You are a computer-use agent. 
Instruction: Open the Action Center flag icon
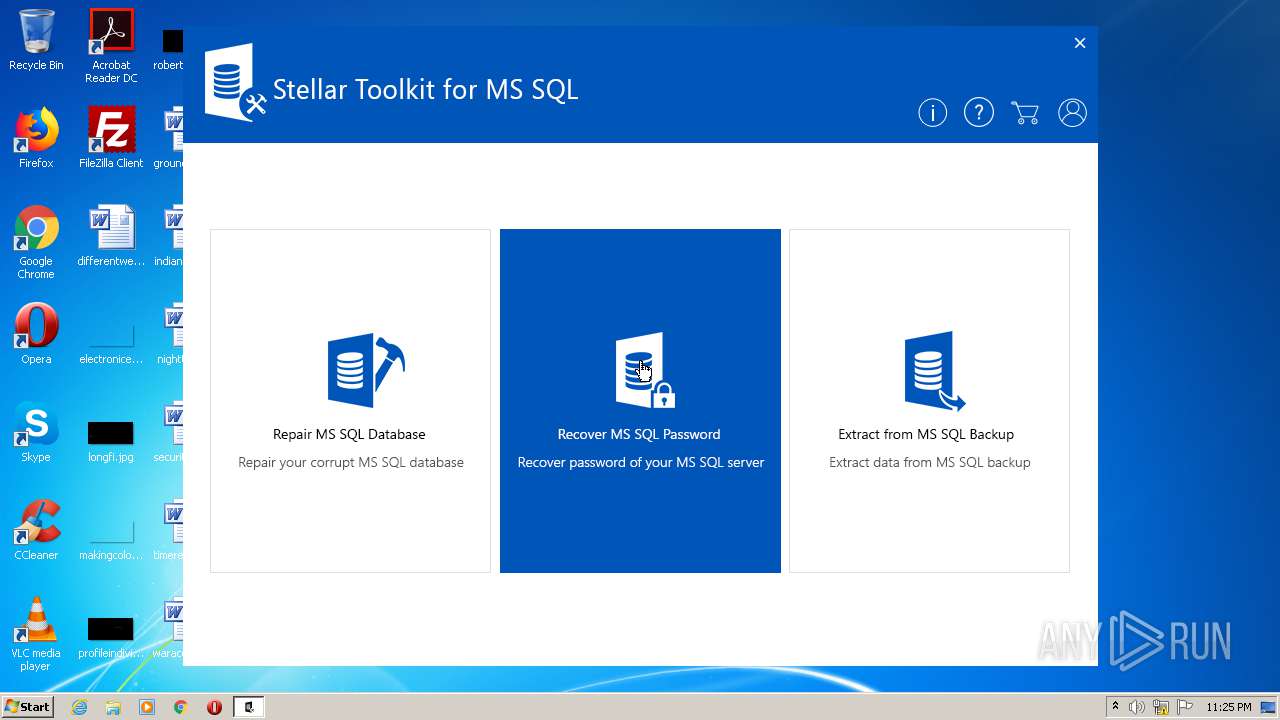tap(1185, 707)
